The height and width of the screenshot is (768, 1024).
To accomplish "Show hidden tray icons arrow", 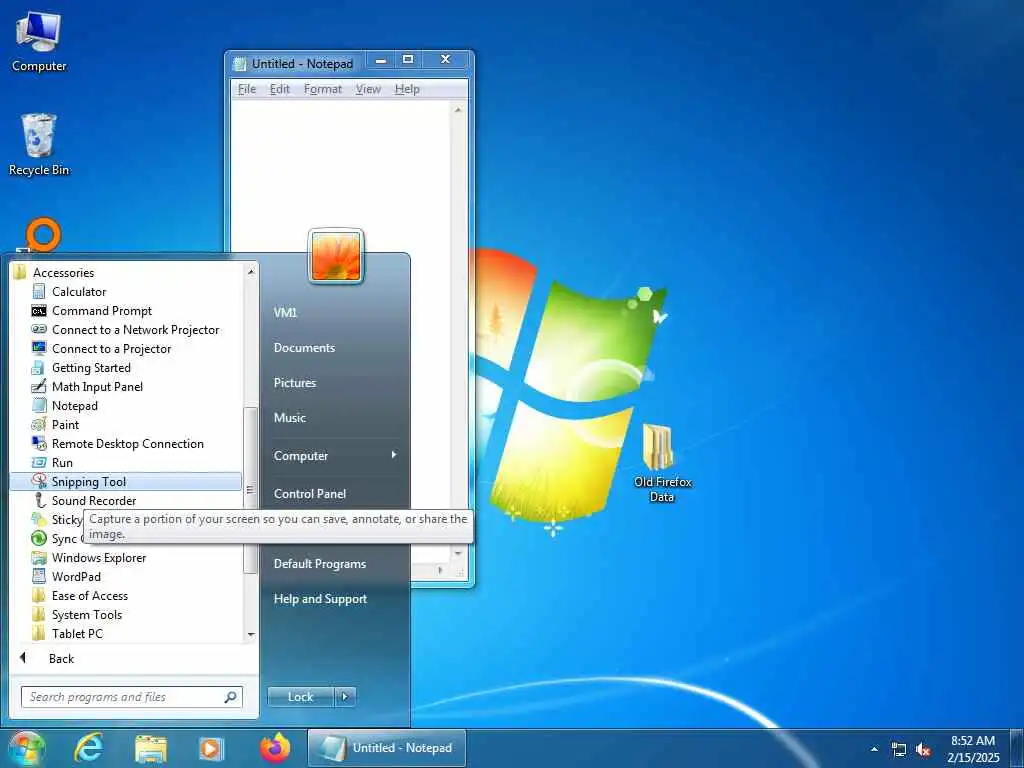I will tap(874, 750).
